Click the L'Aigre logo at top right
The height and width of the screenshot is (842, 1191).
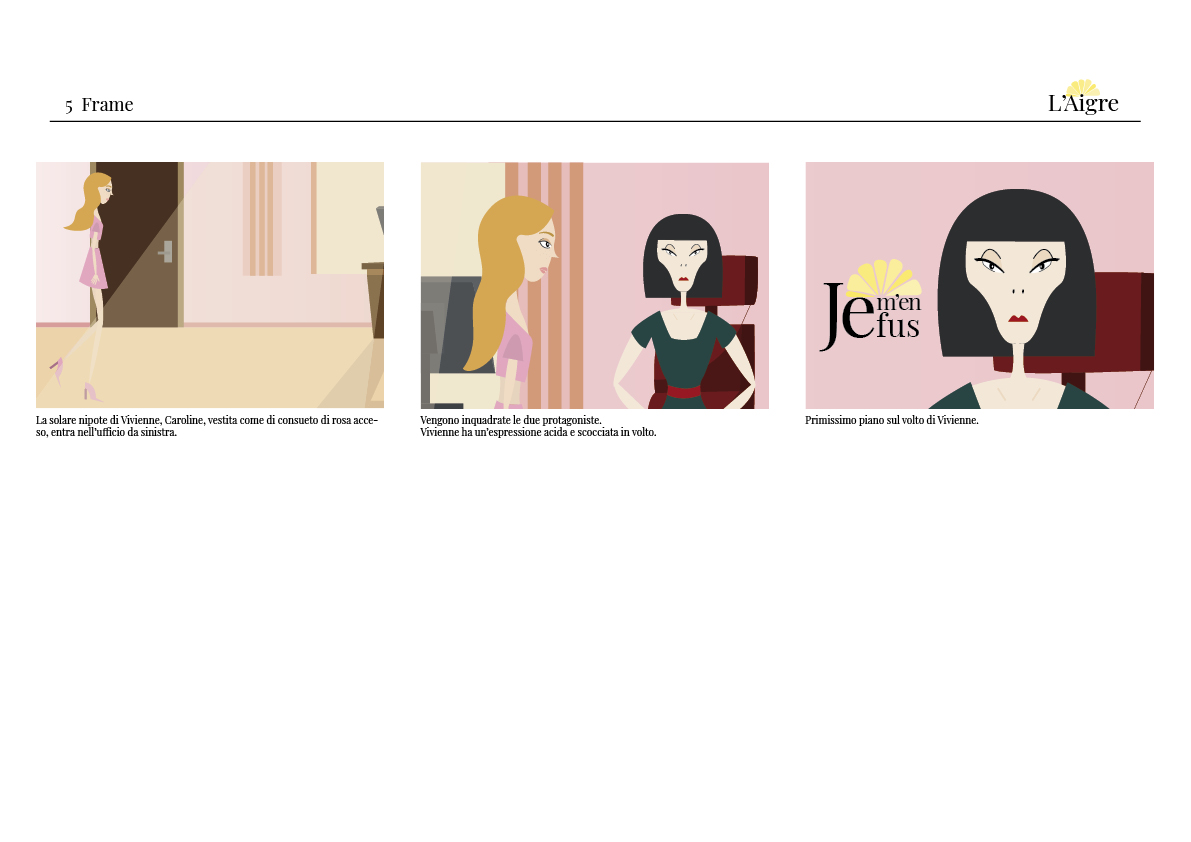[1082, 97]
